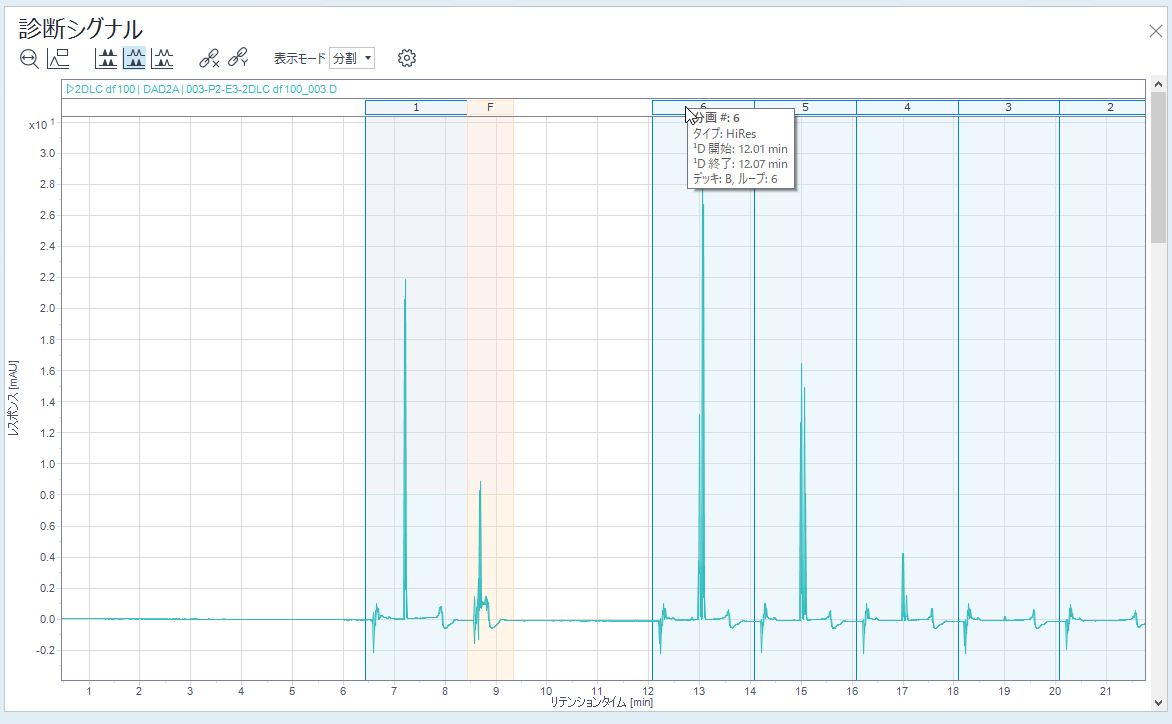
Task: Toggle the link X-axis chain icon
Action: point(209,58)
